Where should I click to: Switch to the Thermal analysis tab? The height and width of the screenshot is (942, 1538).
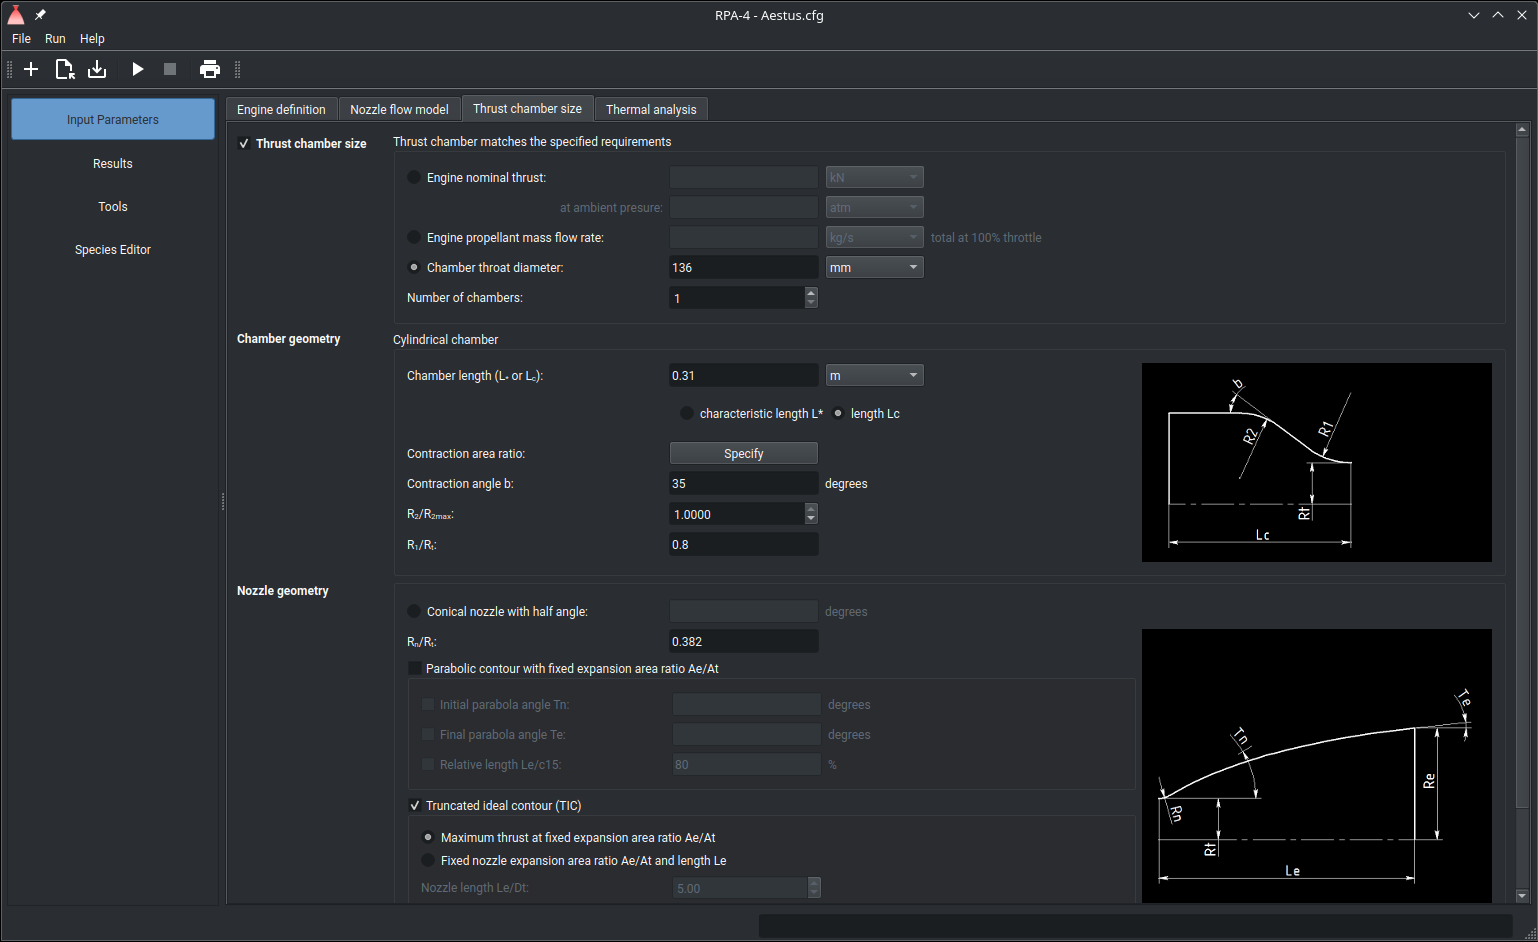click(x=651, y=110)
